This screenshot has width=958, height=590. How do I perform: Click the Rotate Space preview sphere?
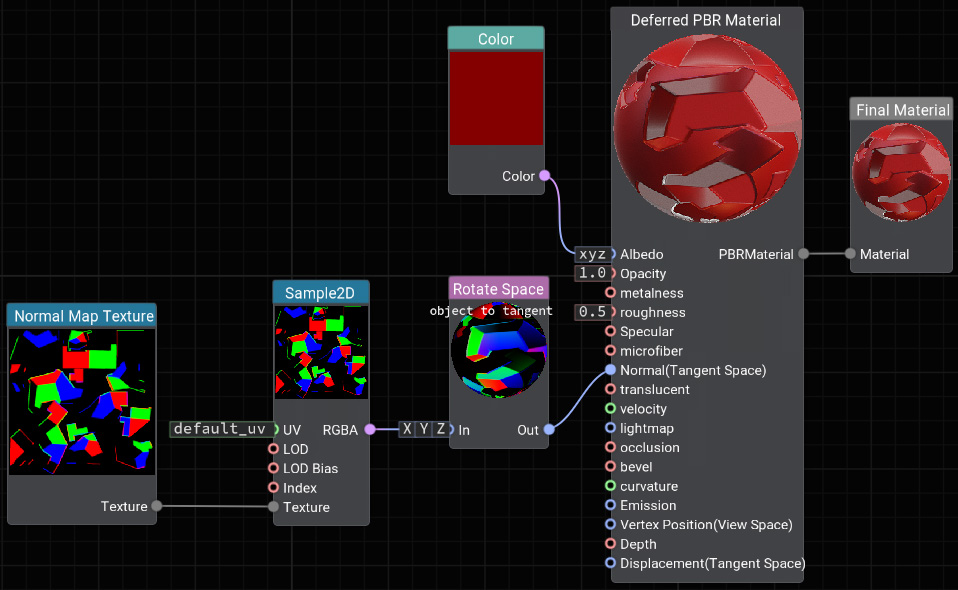coord(499,349)
